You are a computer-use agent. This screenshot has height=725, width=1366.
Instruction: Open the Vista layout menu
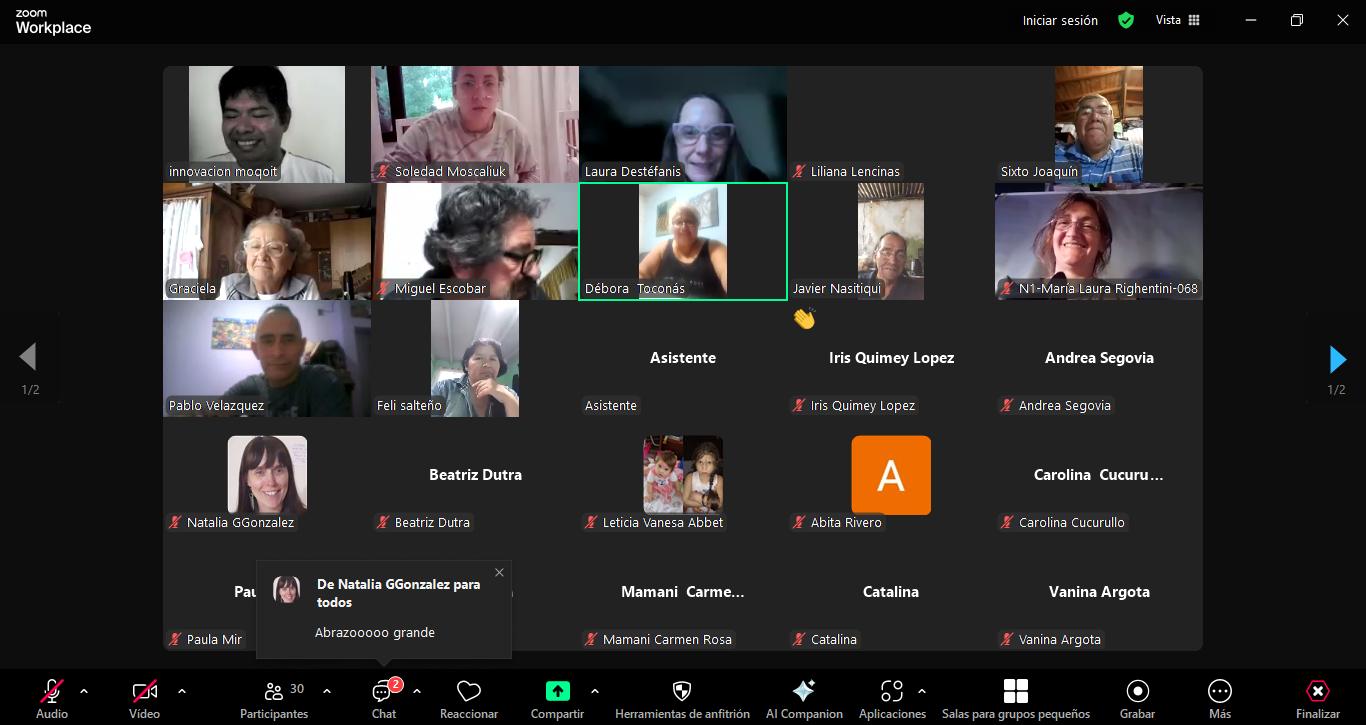click(1177, 20)
